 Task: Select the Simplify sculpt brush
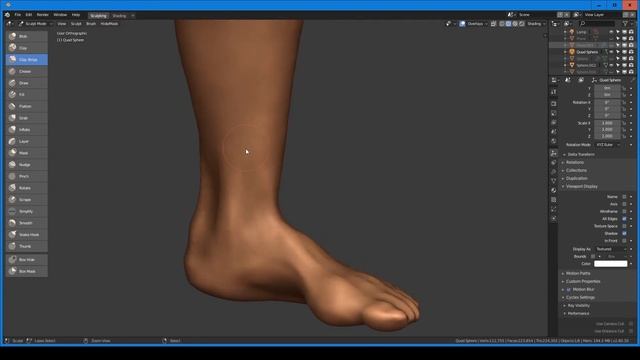pos(27,211)
